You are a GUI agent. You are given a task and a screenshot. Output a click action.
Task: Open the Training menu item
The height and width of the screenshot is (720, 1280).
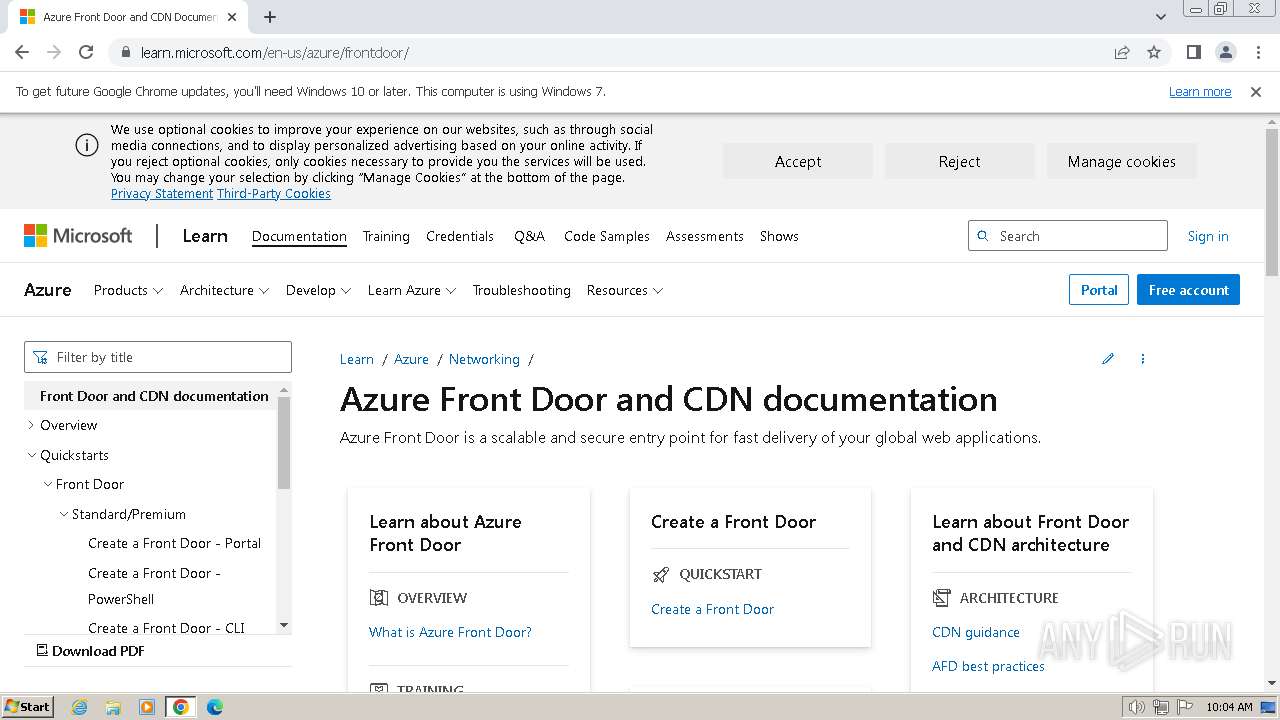(386, 236)
